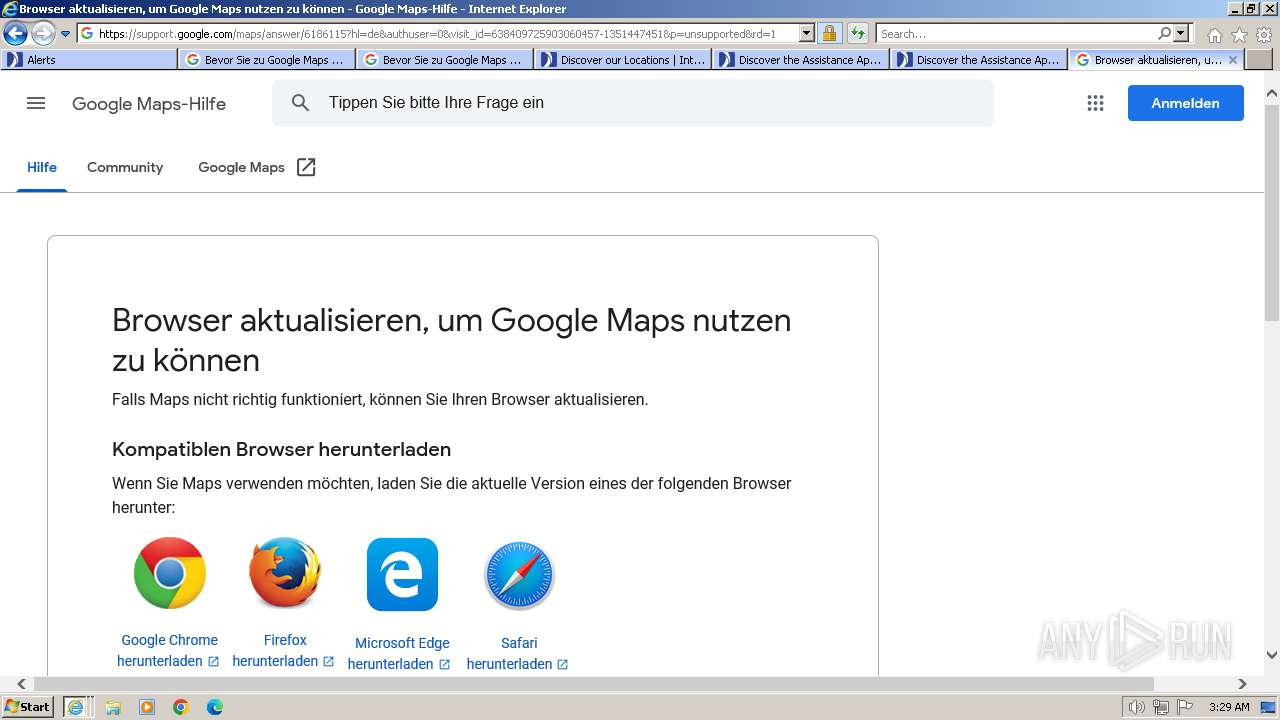Image resolution: width=1280 pixels, height=720 pixels.
Task: Open the media player taskbar icon
Action: [x=147, y=707]
